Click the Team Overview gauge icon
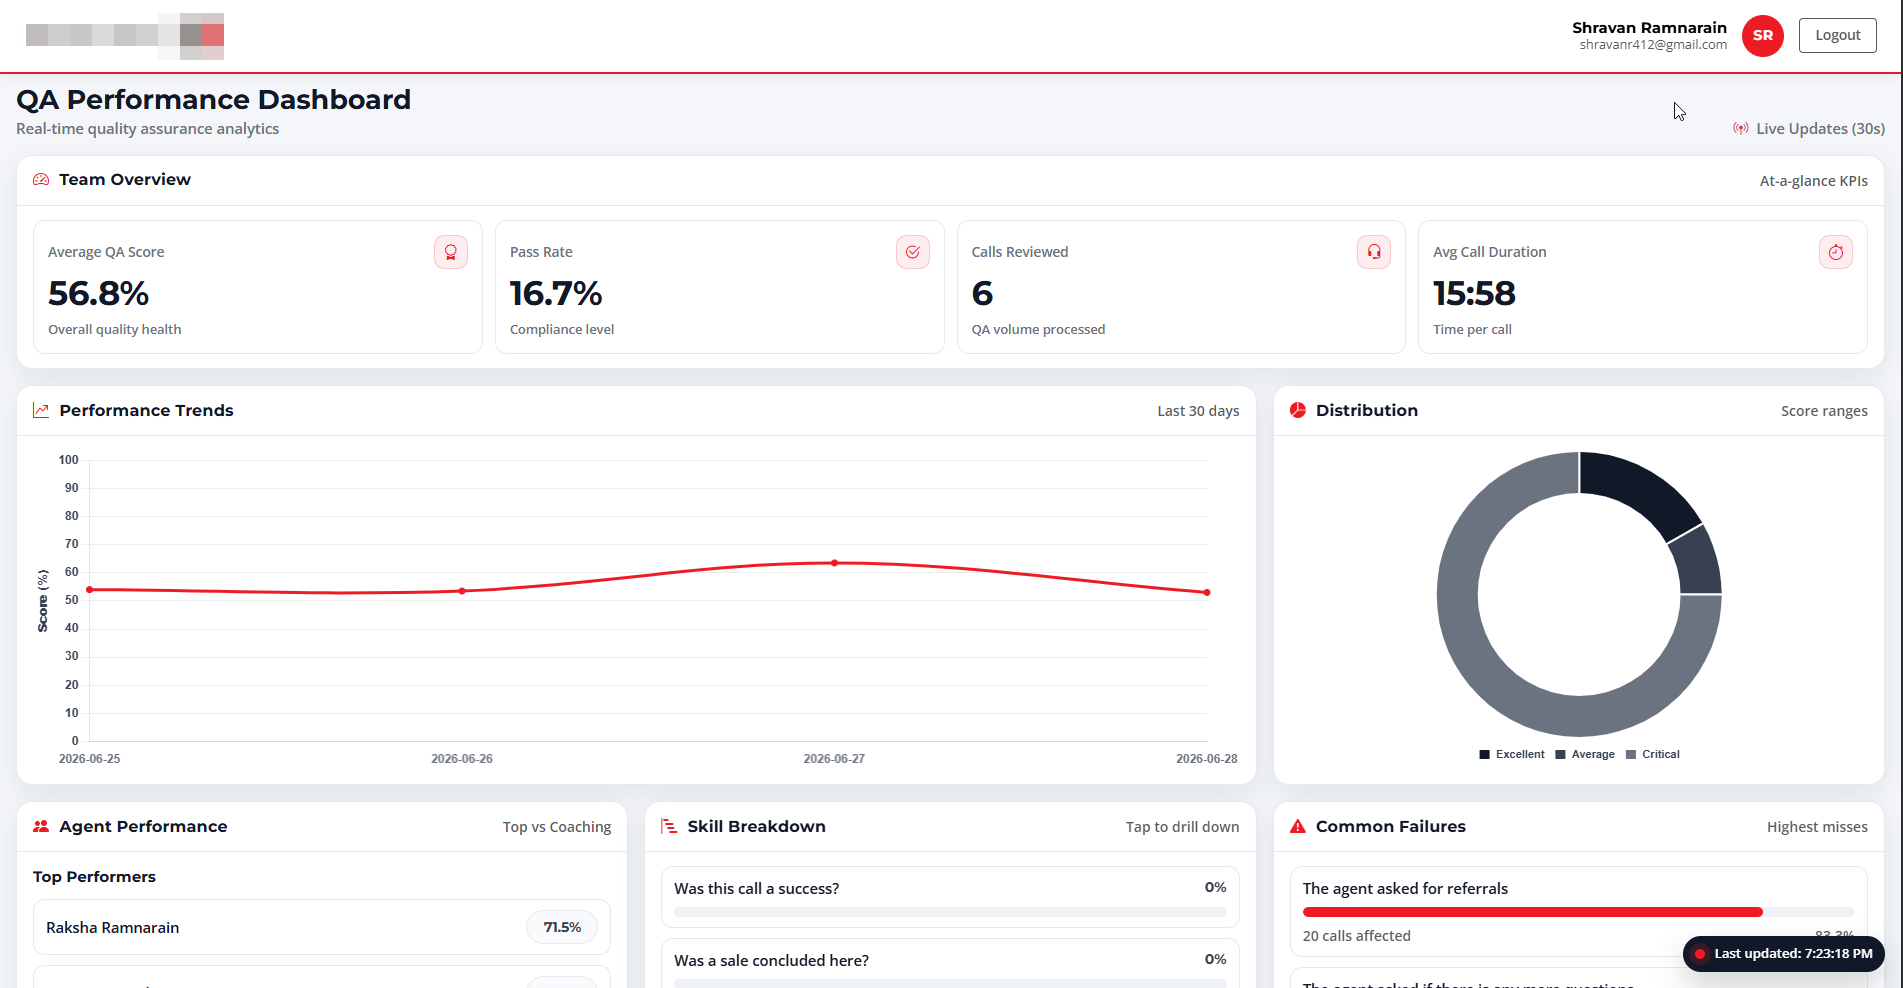The width and height of the screenshot is (1903, 988). click(41, 180)
